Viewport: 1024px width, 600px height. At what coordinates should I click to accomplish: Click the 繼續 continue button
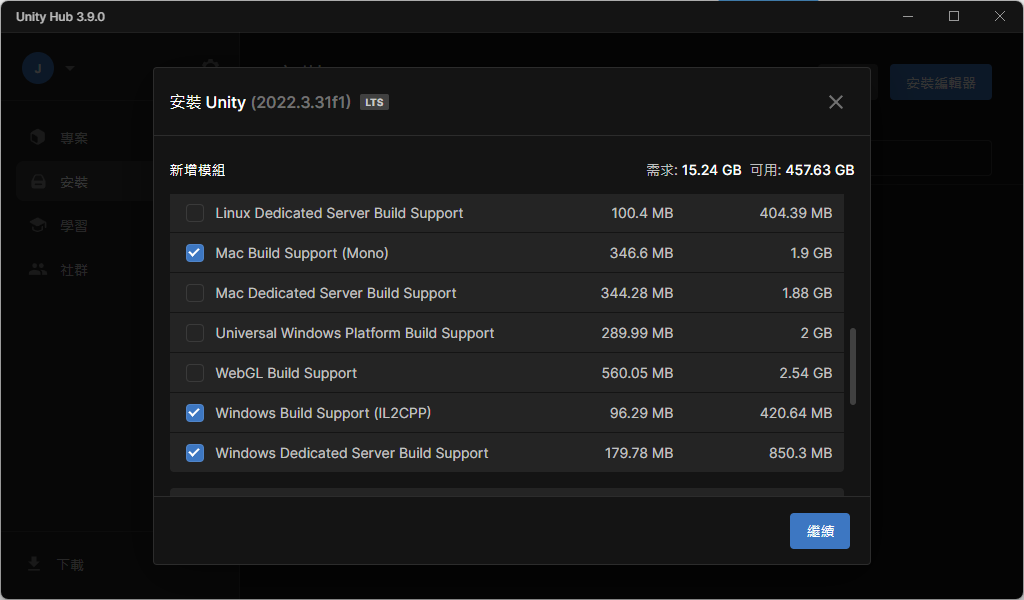[820, 531]
